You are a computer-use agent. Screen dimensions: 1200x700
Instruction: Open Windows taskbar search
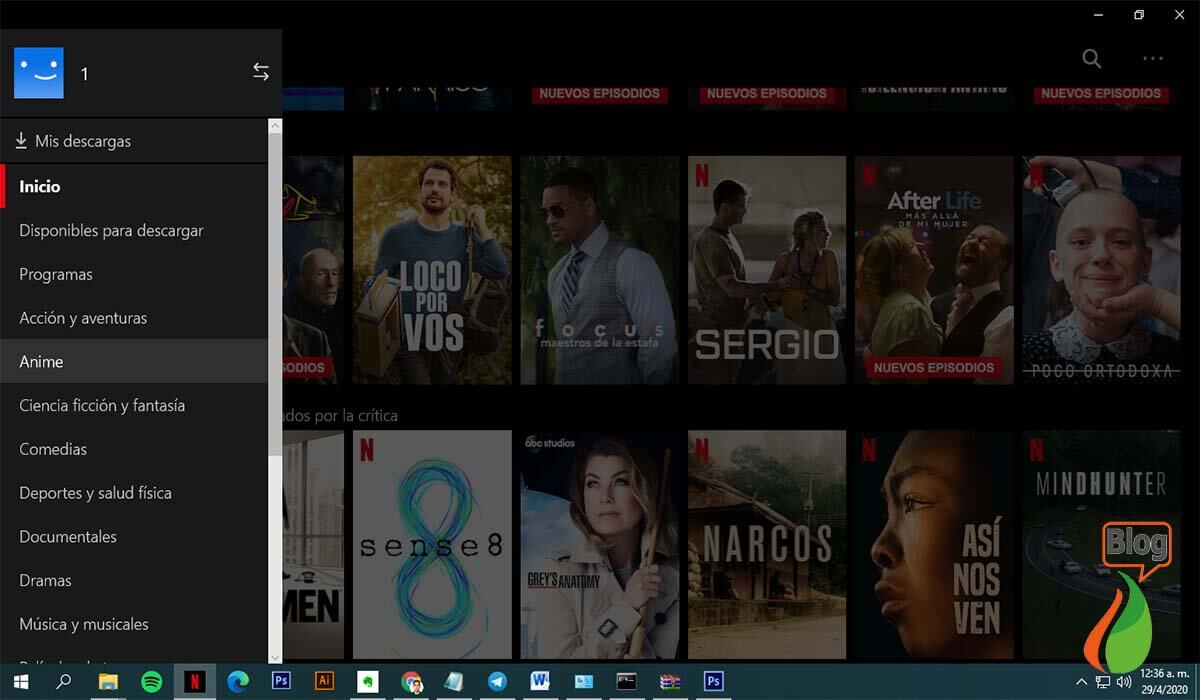(x=63, y=682)
